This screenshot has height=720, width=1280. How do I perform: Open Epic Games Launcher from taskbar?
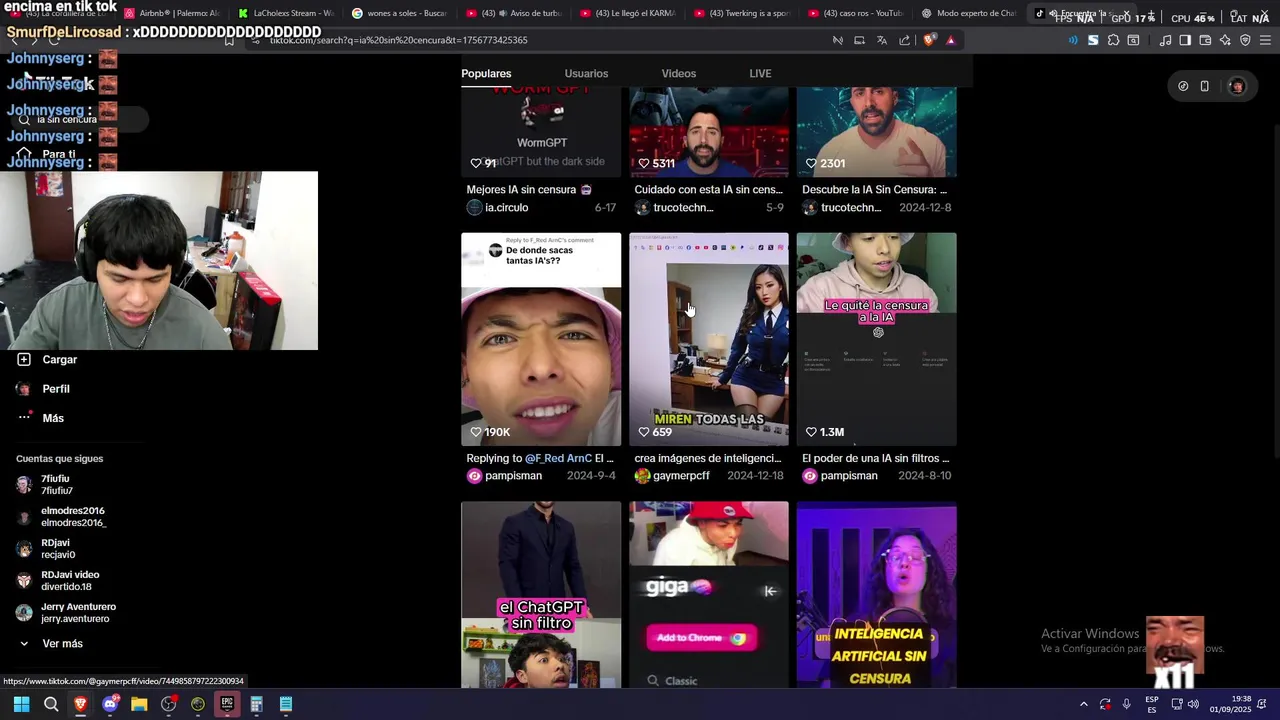227,704
